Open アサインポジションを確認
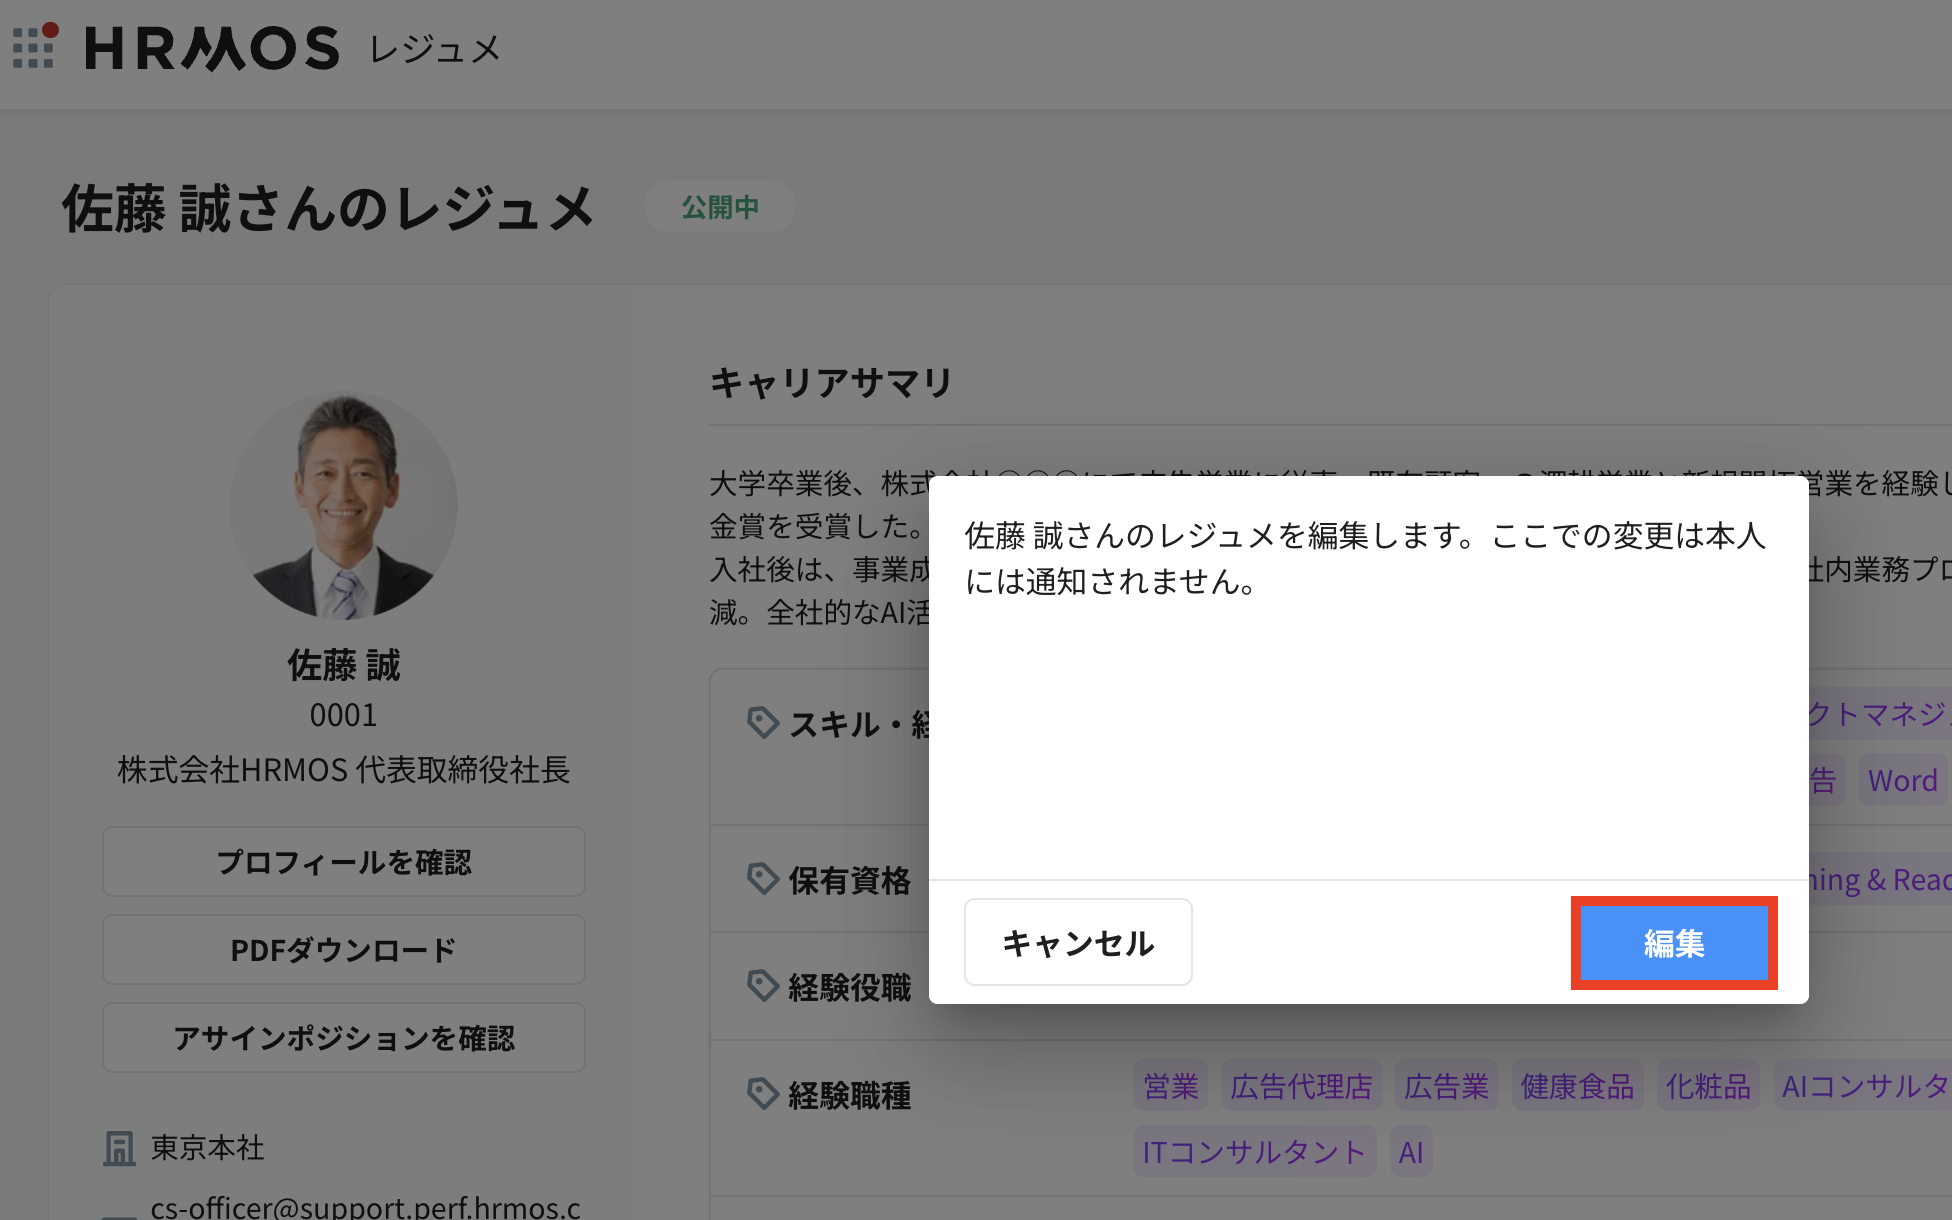Viewport: 1952px width, 1220px height. pos(343,1037)
